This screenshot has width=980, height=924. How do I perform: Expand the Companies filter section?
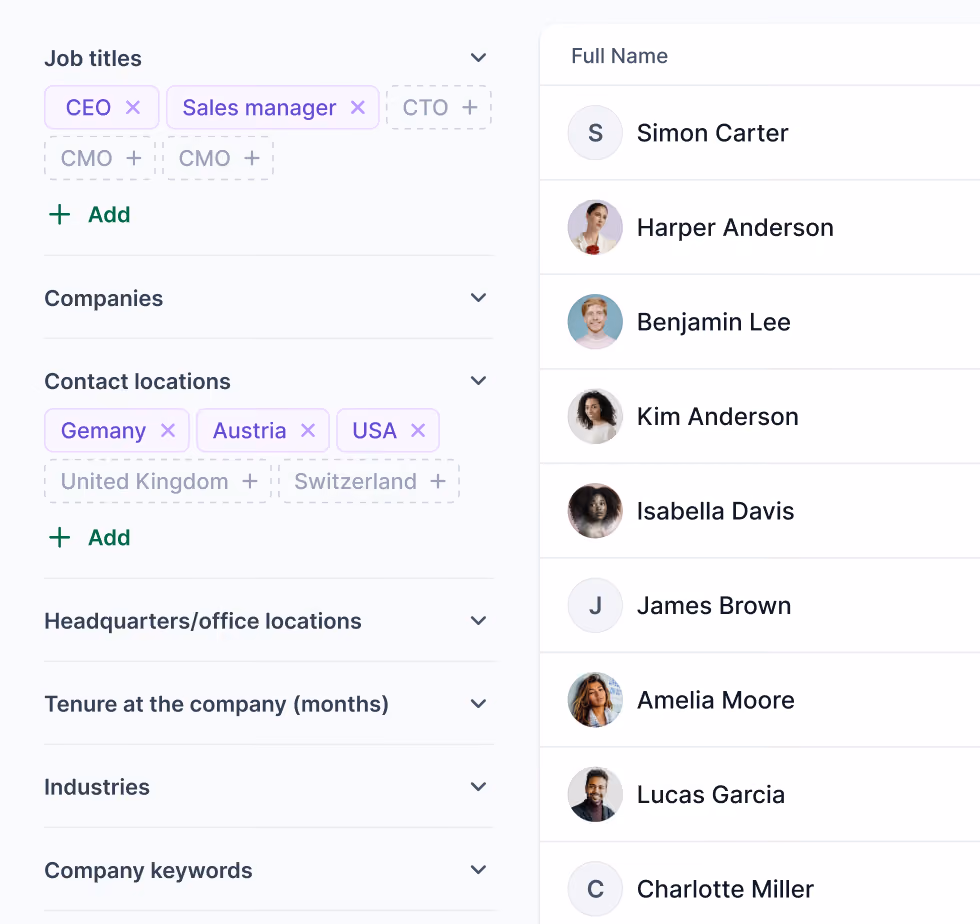478,298
